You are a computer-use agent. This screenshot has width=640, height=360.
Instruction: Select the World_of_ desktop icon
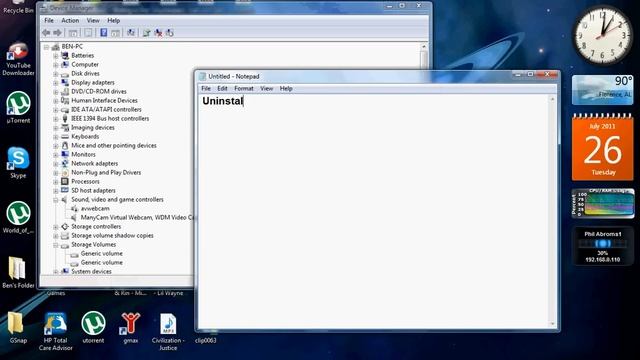pos(18,217)
